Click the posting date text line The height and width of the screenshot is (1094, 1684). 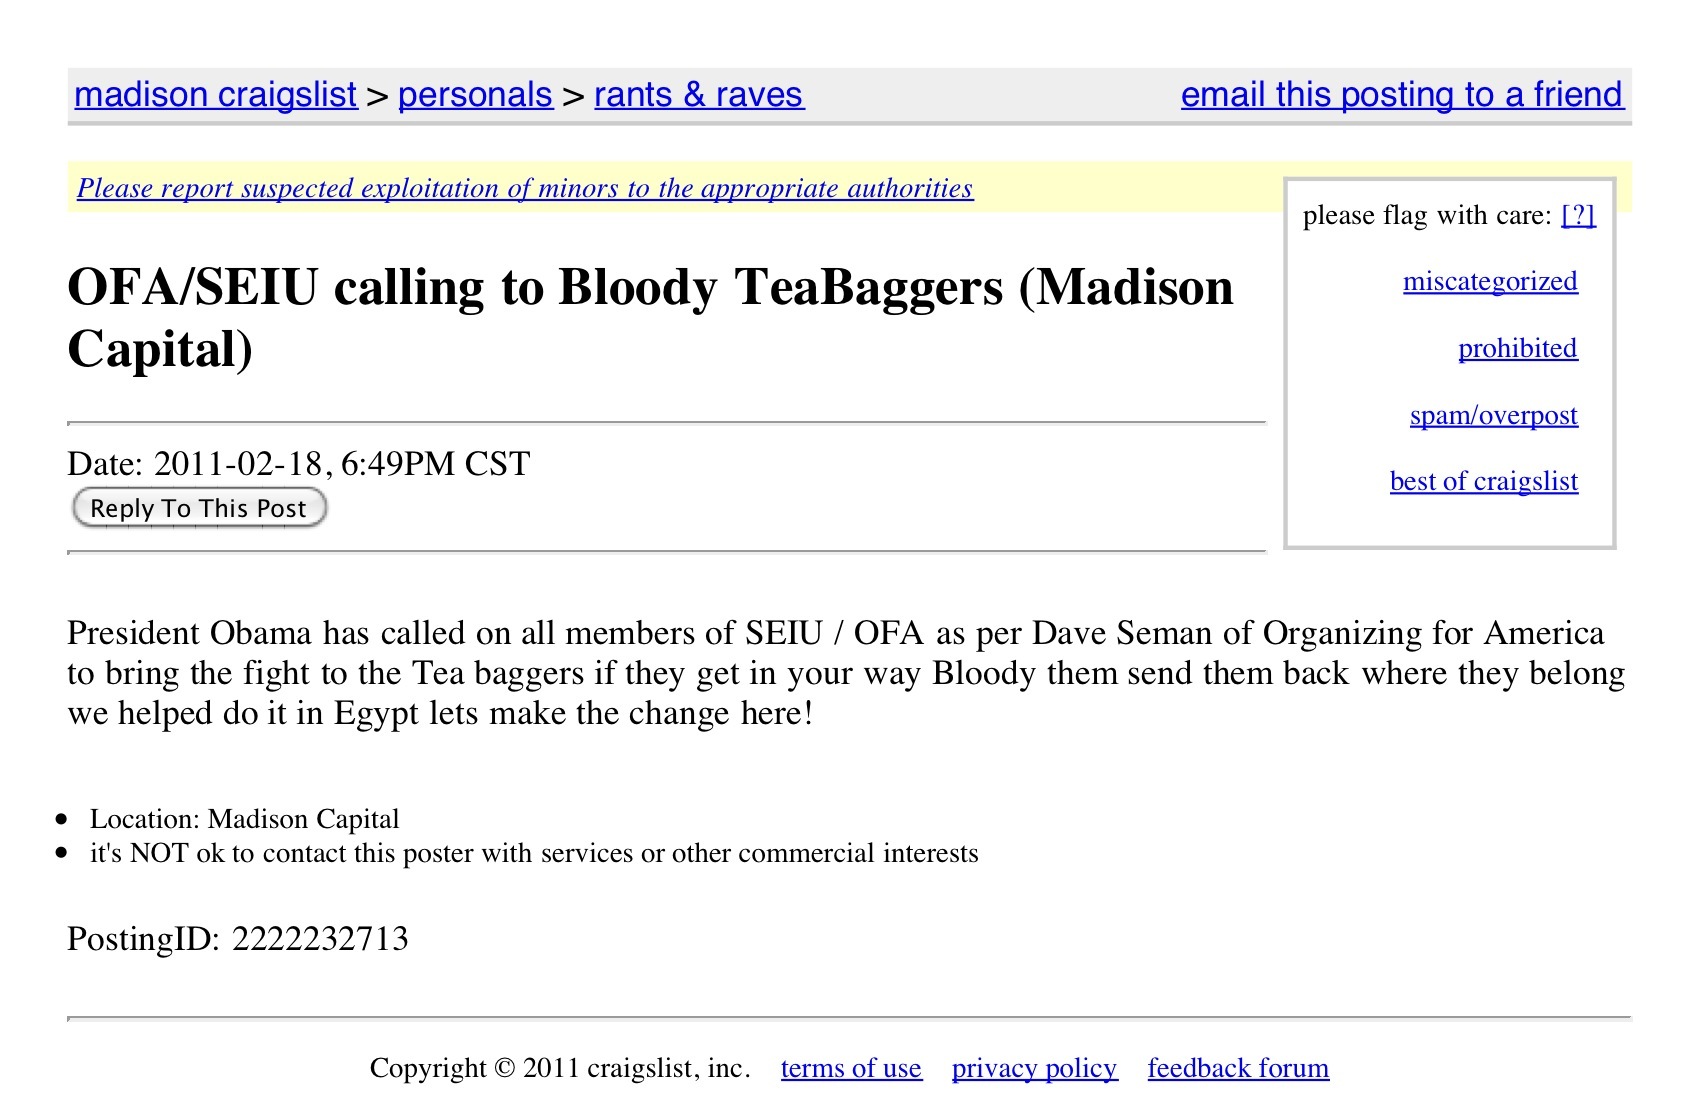click(298, 464)
